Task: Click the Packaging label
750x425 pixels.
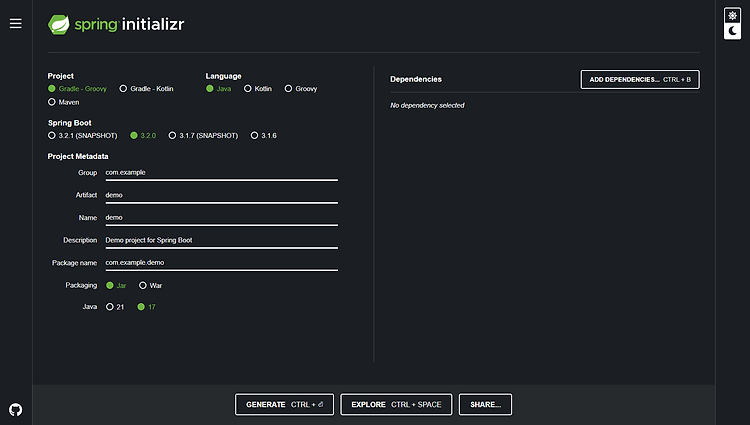Action: [81, 285]
